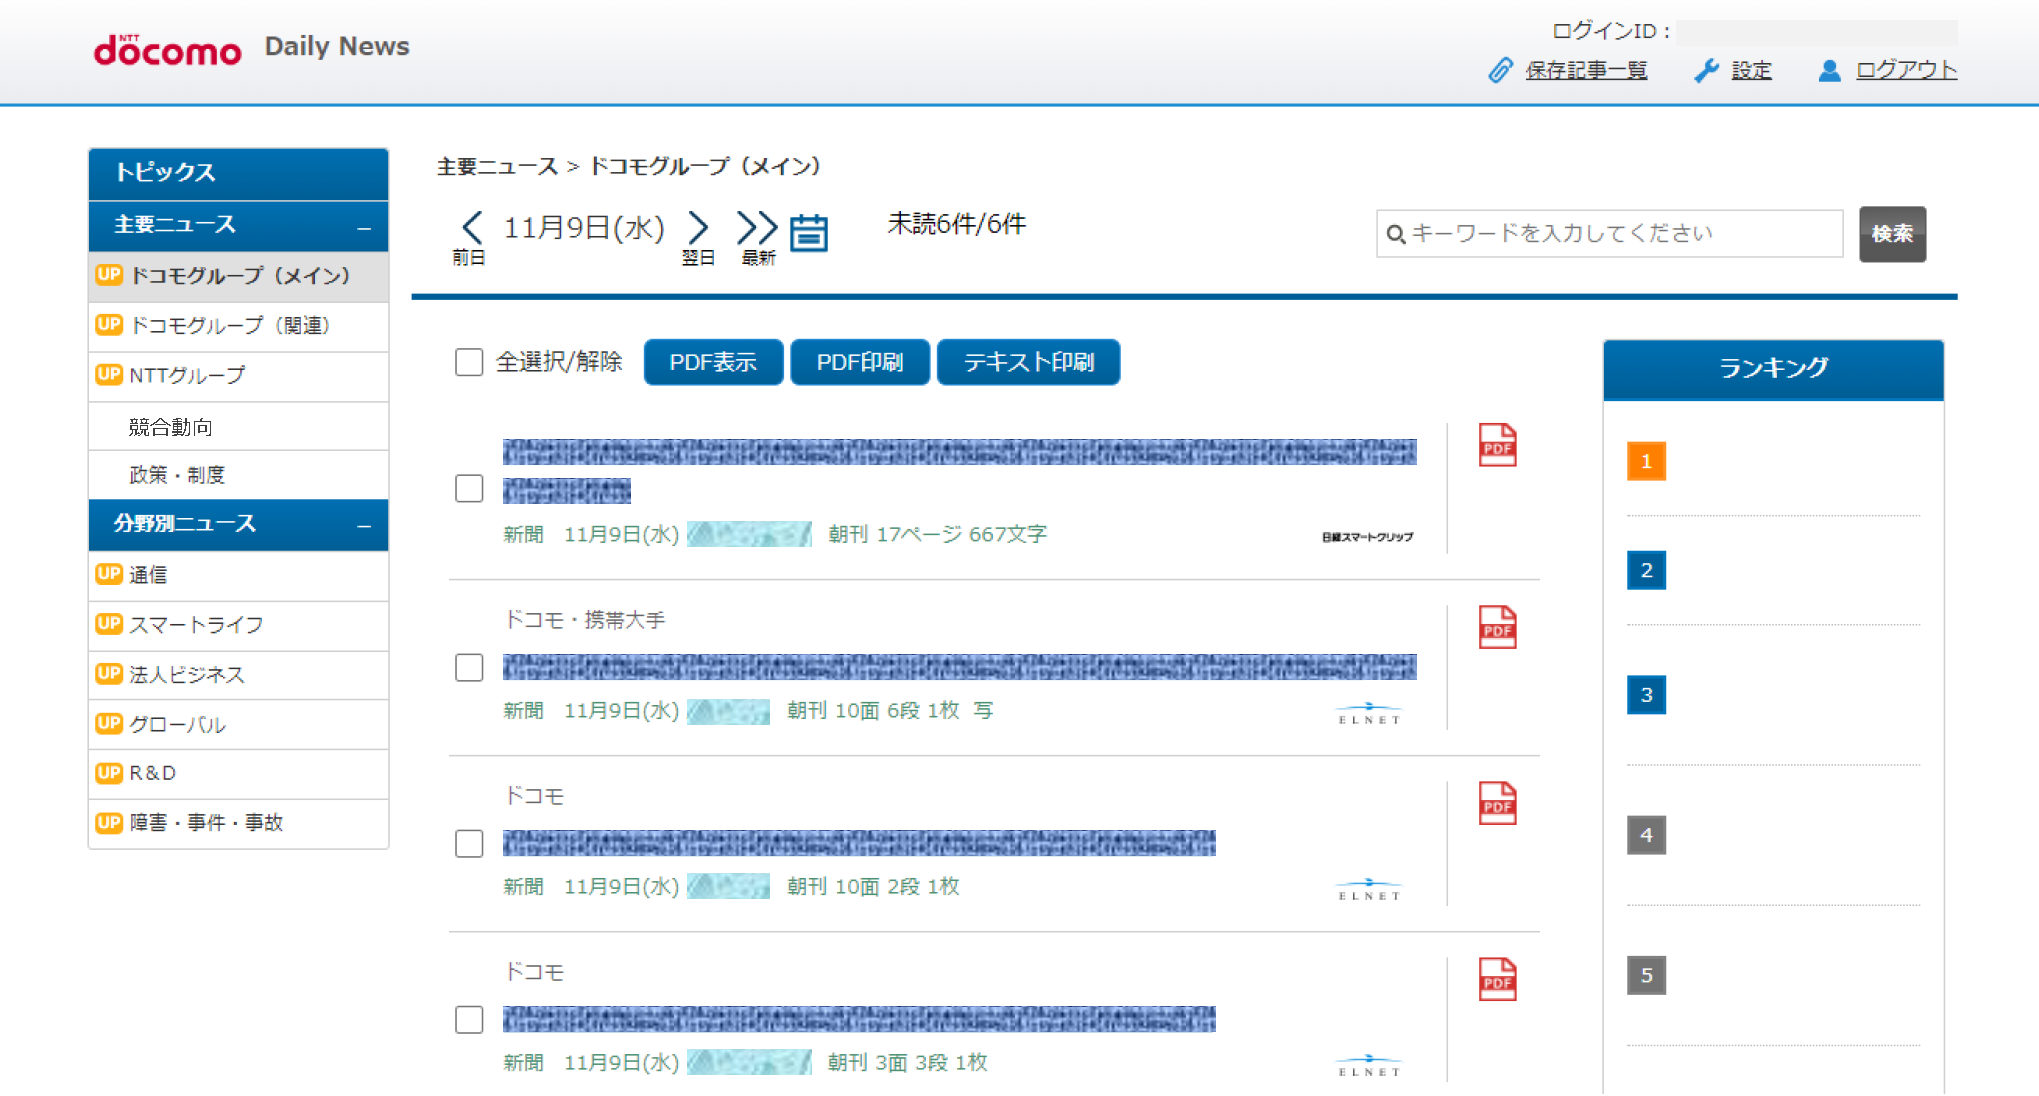Open the ドコモ・携帯大手 article headline

[959, 666]
